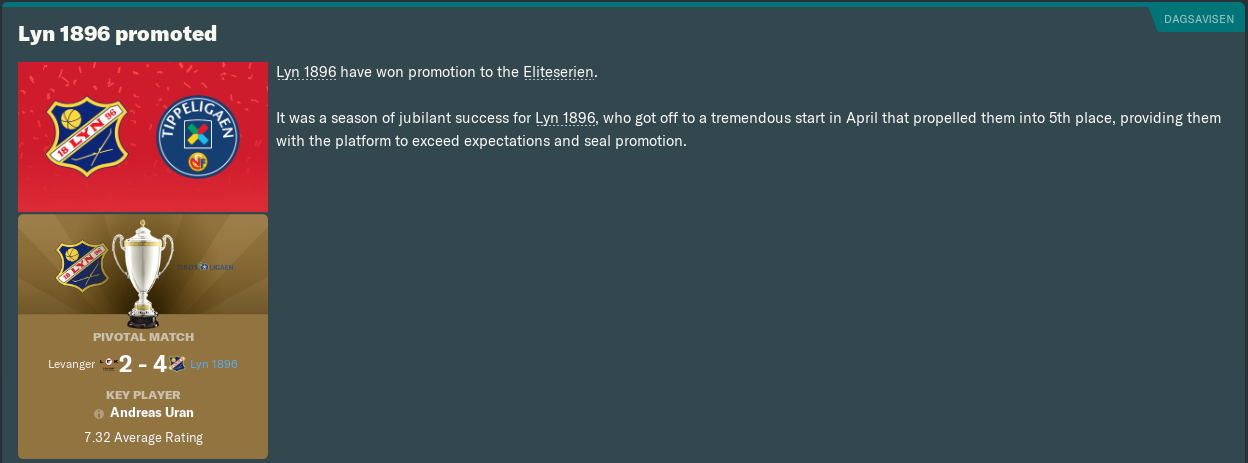Open the Eliteserien competition link
Image resolution: width=1248 pixels, height=463 pixels.
pos(558,72)
